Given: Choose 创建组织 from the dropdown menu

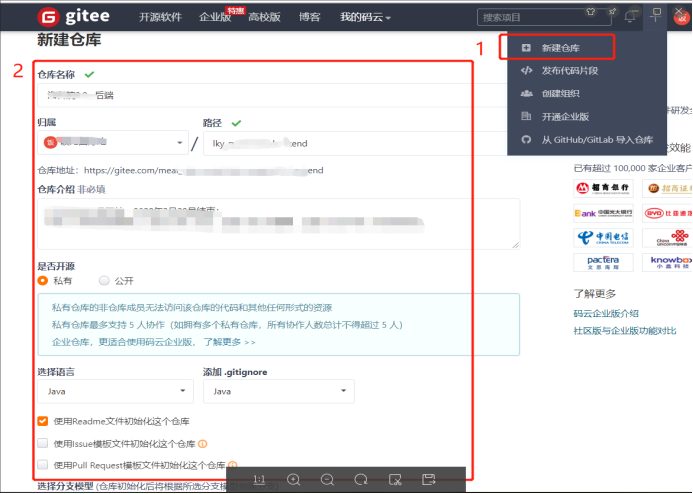Looking at the screenshot, I should [x=586, y=93].
